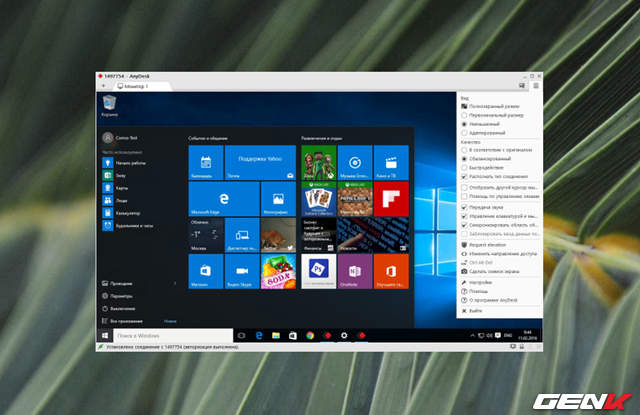The height and width of the screenshot is (415, 640).
Task: Open О программе AnyDesk menu item
Action: tap(489, 300)
